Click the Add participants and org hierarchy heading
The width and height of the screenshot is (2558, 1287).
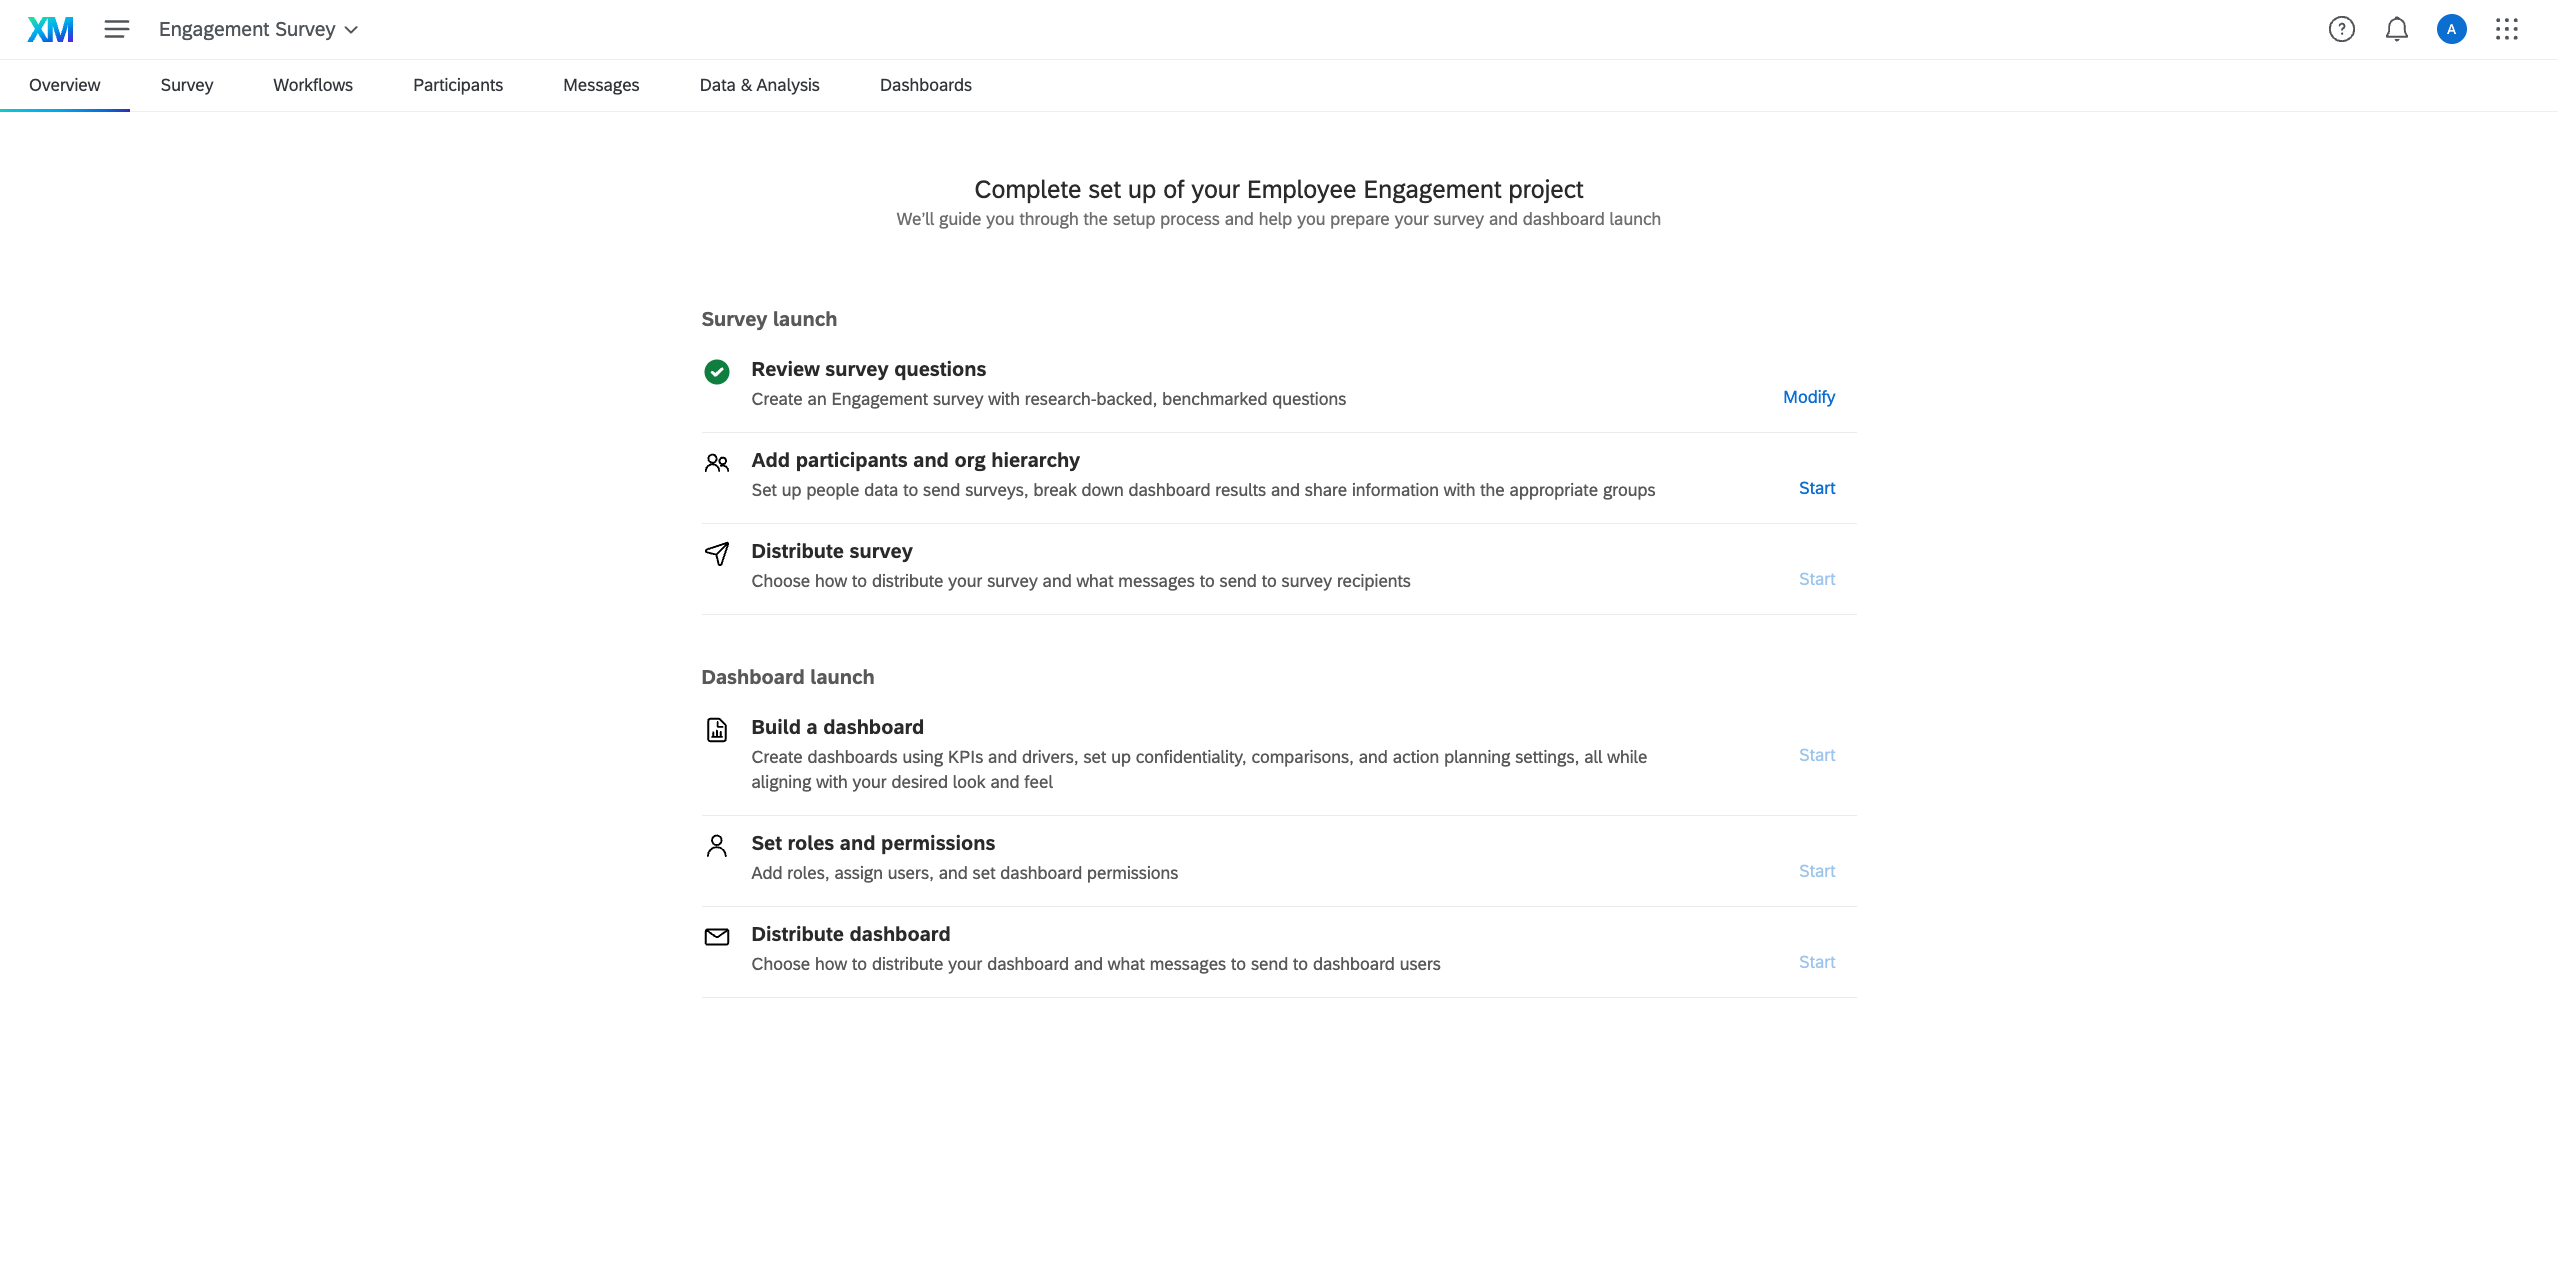pyautogui.click(x=915, y=460)
